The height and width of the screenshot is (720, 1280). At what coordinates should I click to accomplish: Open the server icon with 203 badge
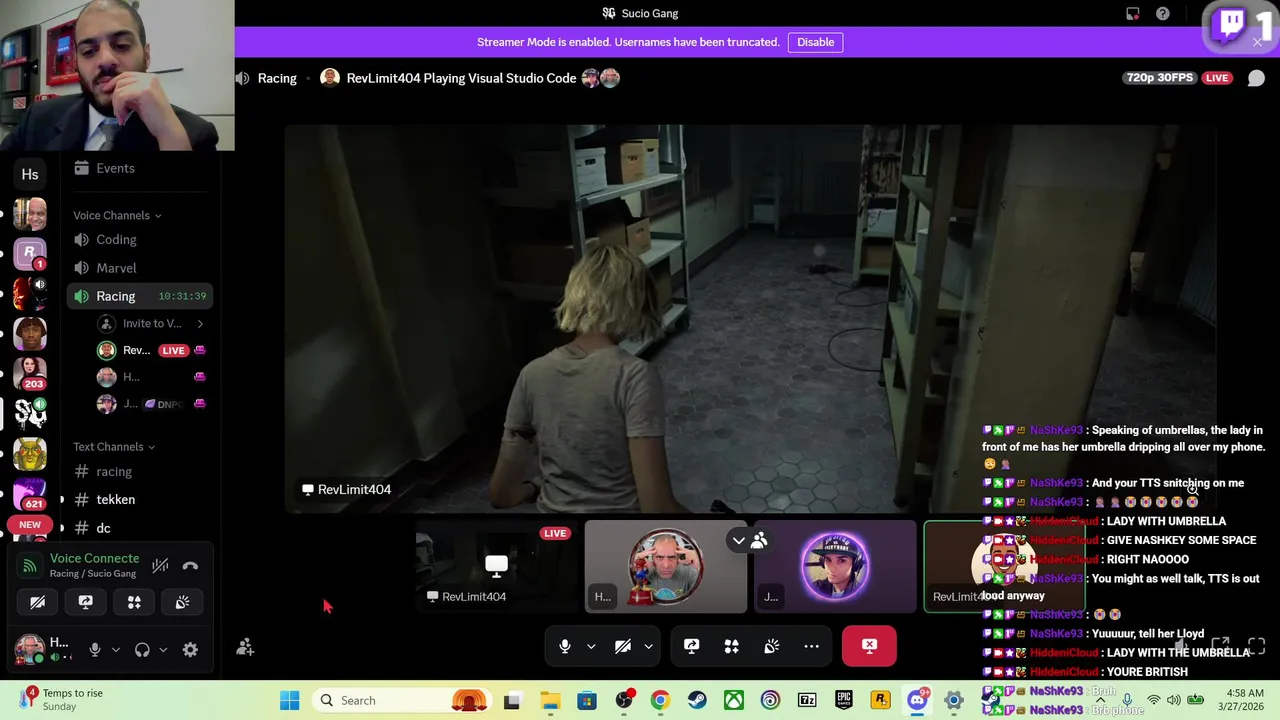point(30,372)
